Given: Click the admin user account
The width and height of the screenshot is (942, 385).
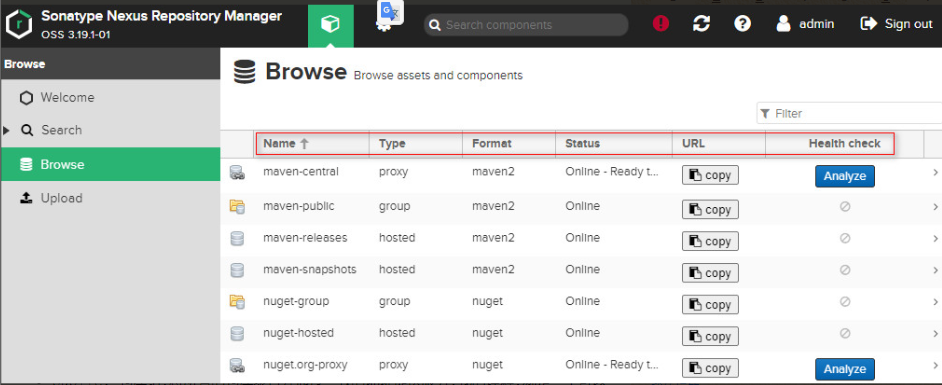Looking at the screenshot, I should 805,23.
